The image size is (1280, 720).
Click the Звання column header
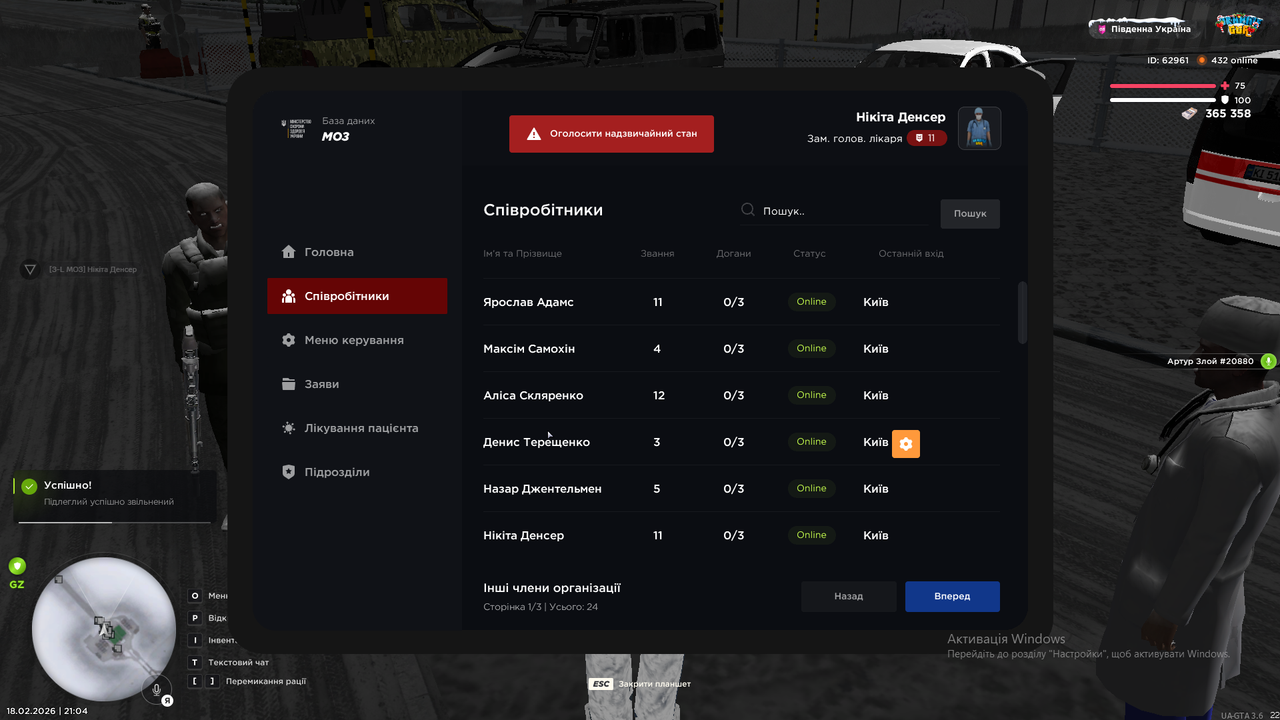657,254
